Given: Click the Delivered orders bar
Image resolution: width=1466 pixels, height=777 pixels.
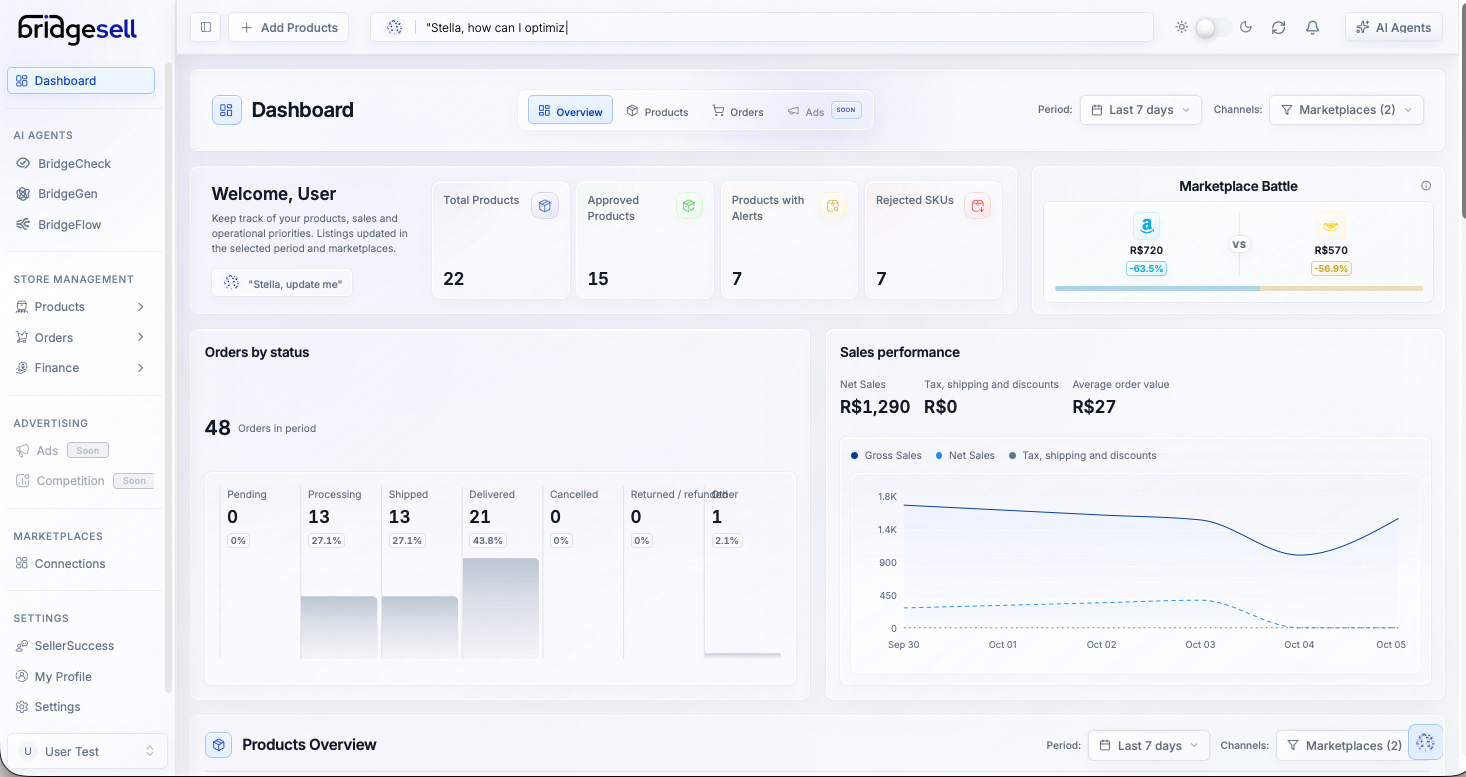Looking at the screenshot, I should pos(501,608).
